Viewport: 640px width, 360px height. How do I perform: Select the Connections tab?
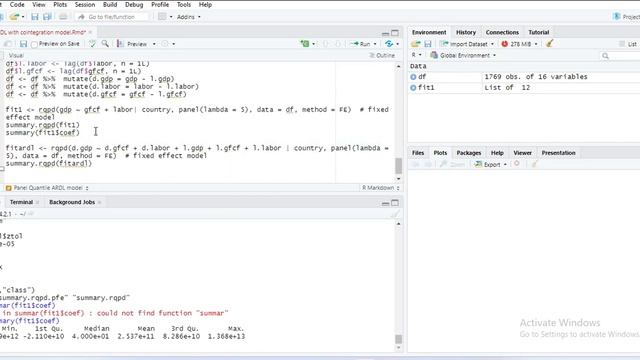point(502,32)
